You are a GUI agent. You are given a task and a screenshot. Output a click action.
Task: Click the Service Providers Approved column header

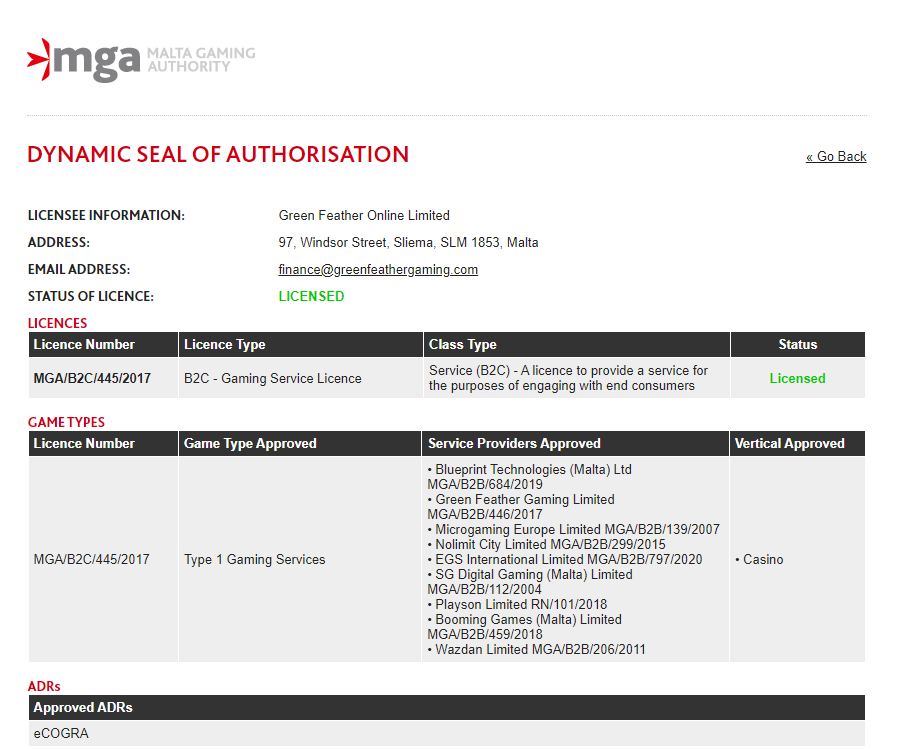pos(575,443)
